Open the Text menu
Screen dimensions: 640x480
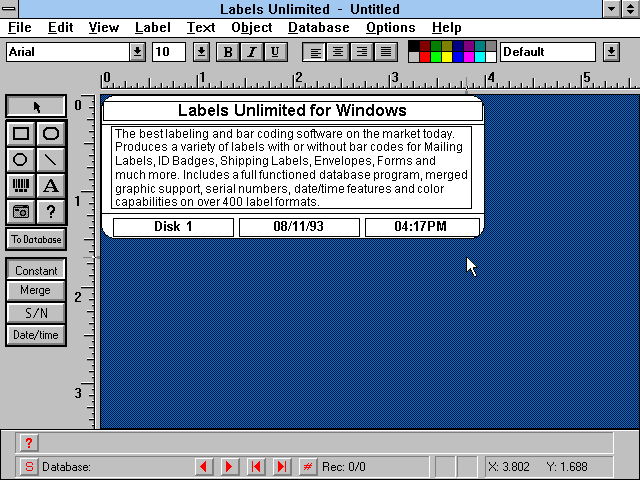pos(201,27)
